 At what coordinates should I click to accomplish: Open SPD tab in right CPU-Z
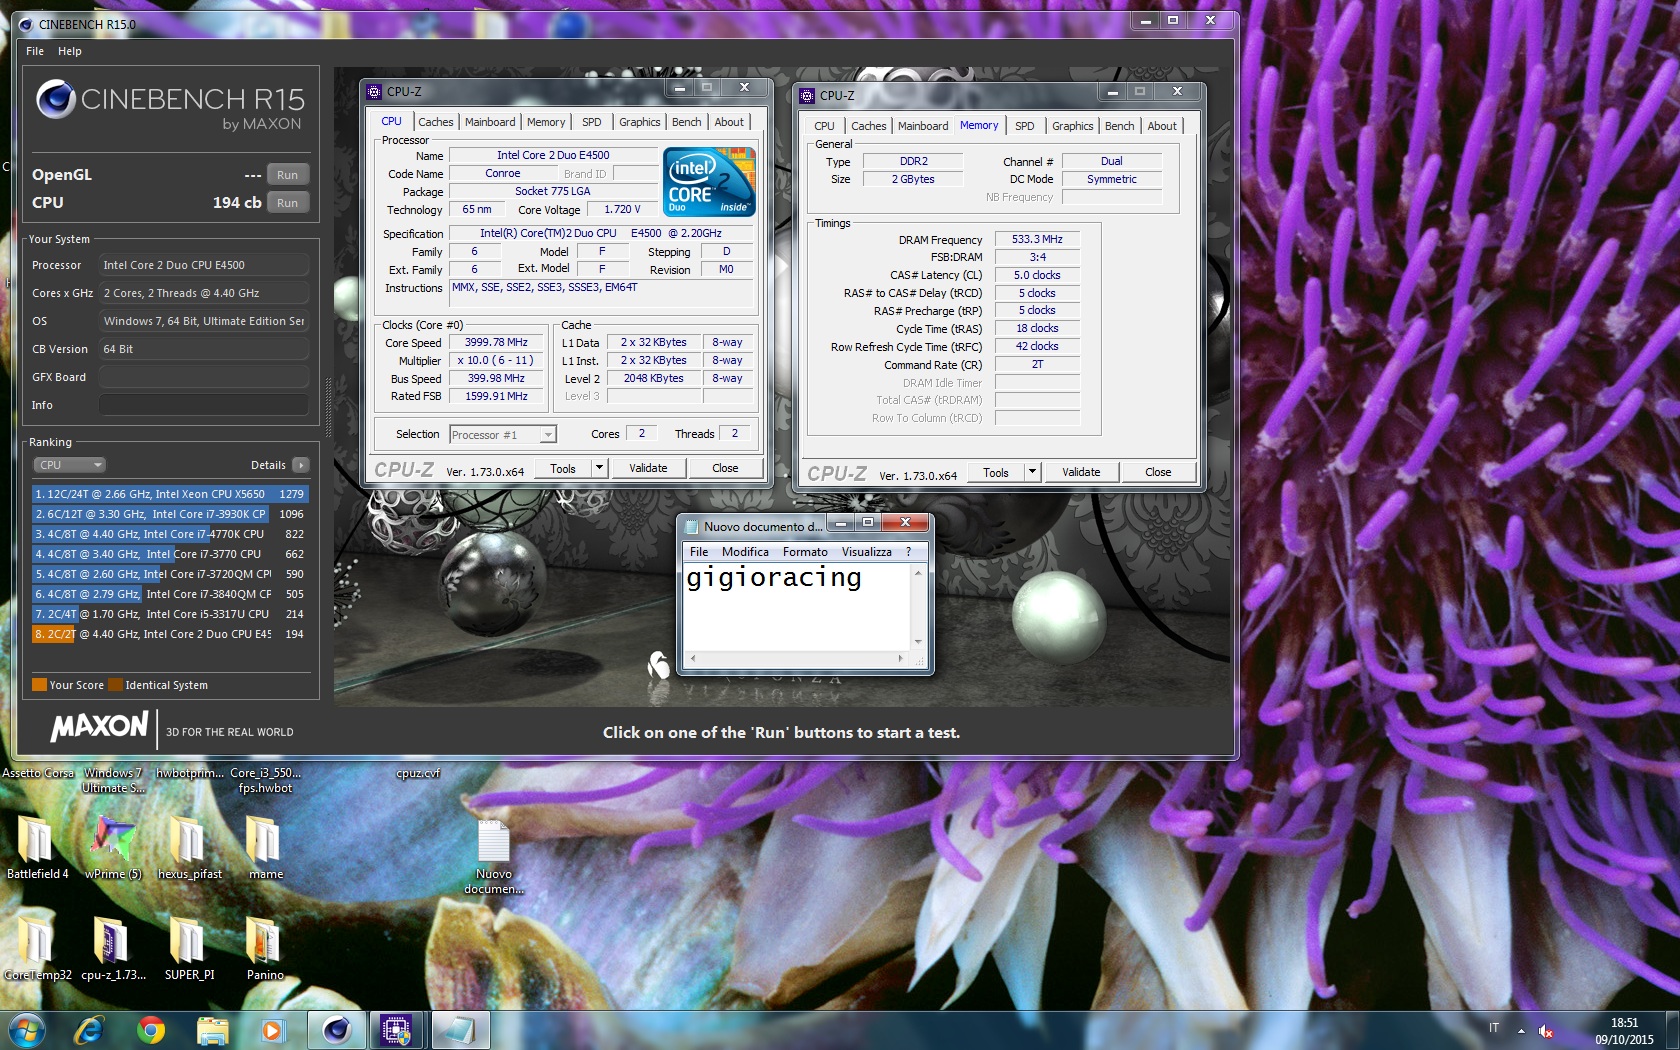click(1025, 126)
